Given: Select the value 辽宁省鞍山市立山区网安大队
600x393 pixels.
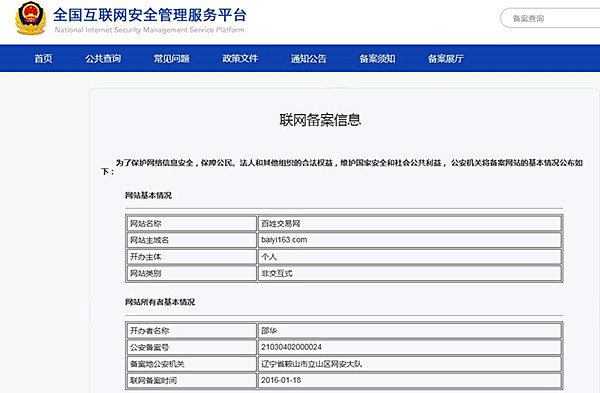Looking at the screenshot, I should pos(311,364).
